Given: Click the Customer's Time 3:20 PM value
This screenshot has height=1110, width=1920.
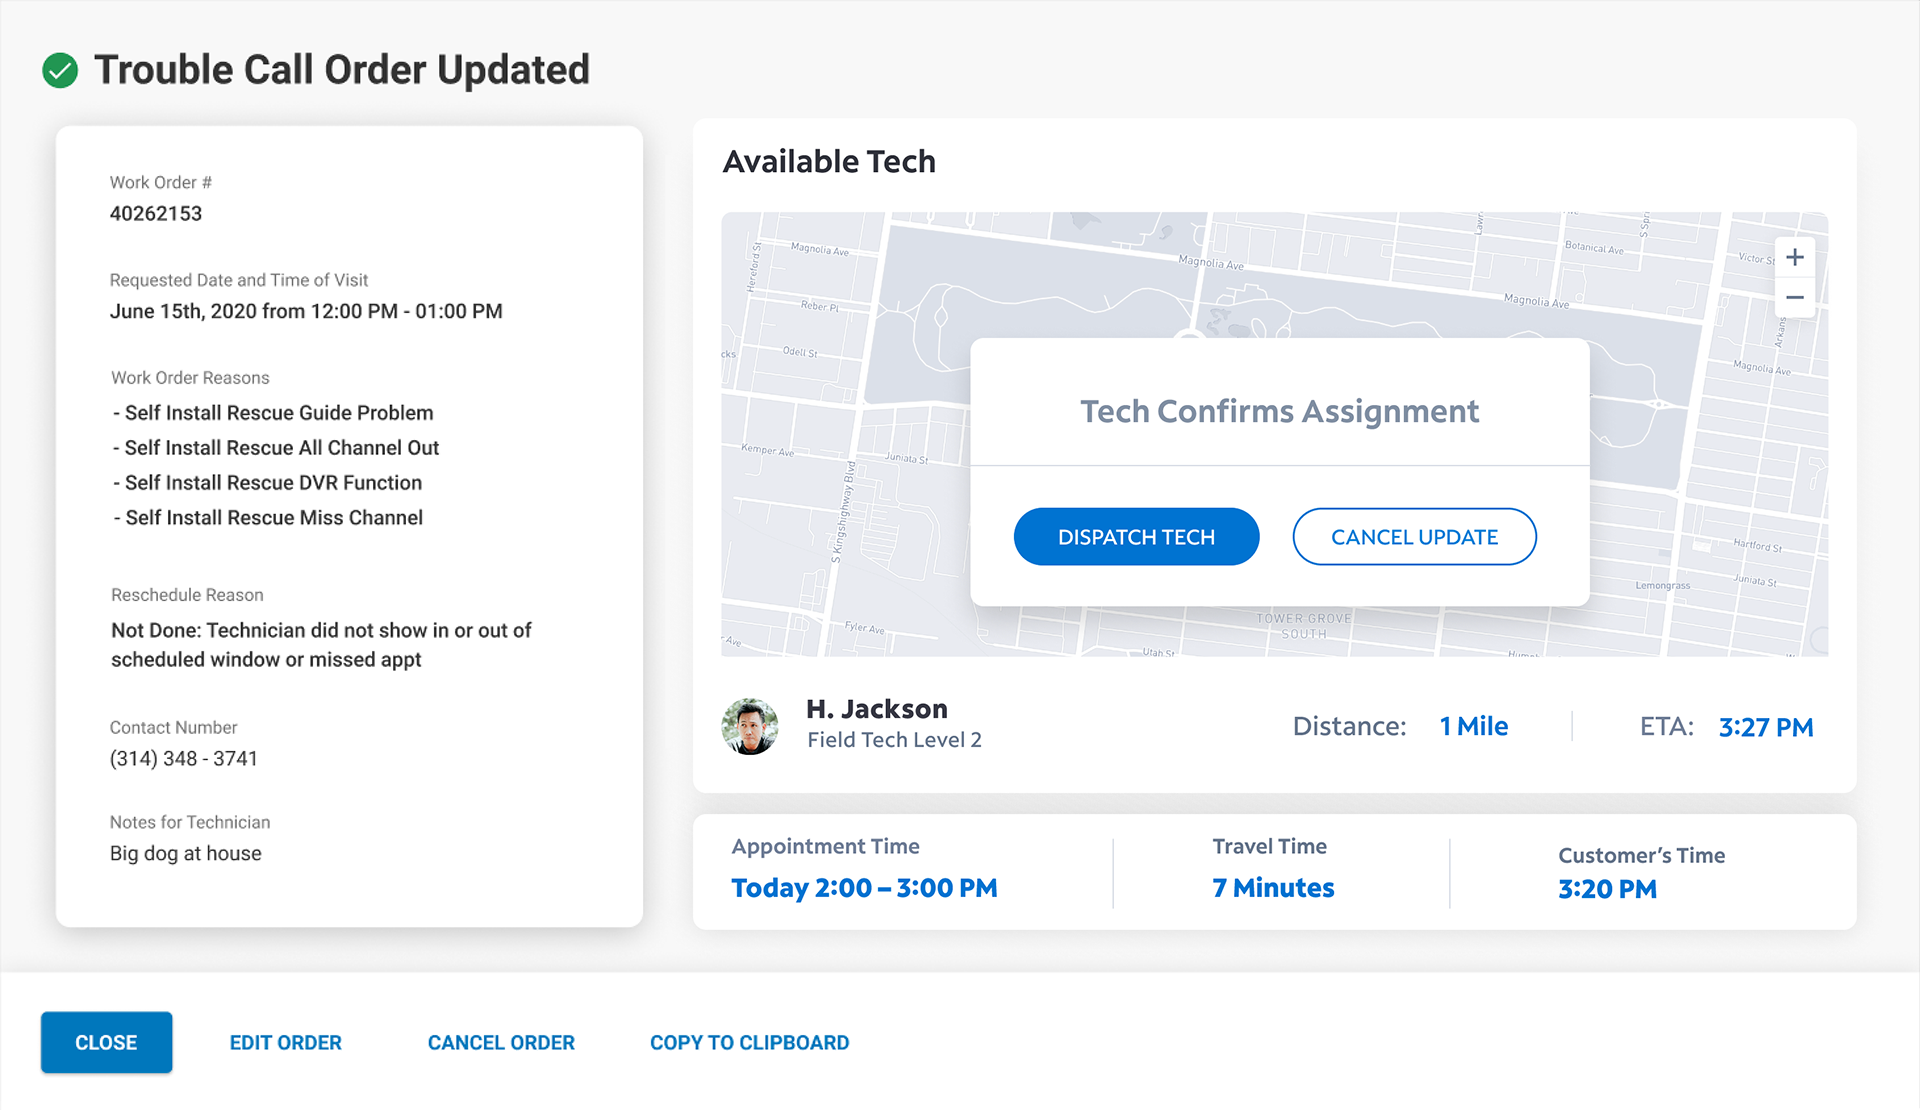Looking at the screenshot, I should 1607,889.
